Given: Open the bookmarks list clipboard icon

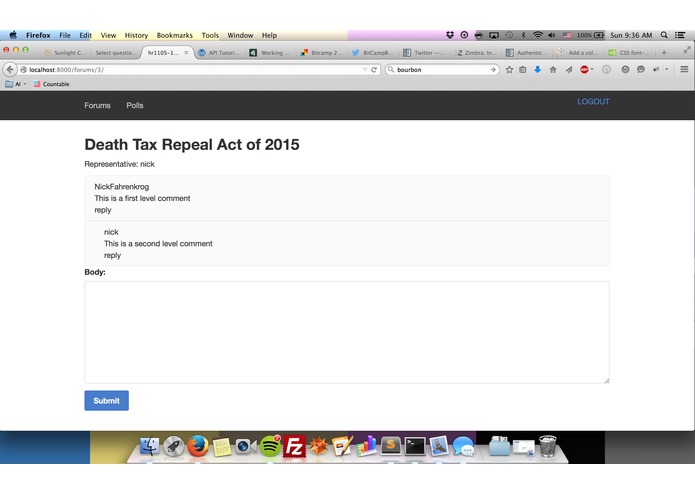Looking at the screenshot, I should [523, 70].
